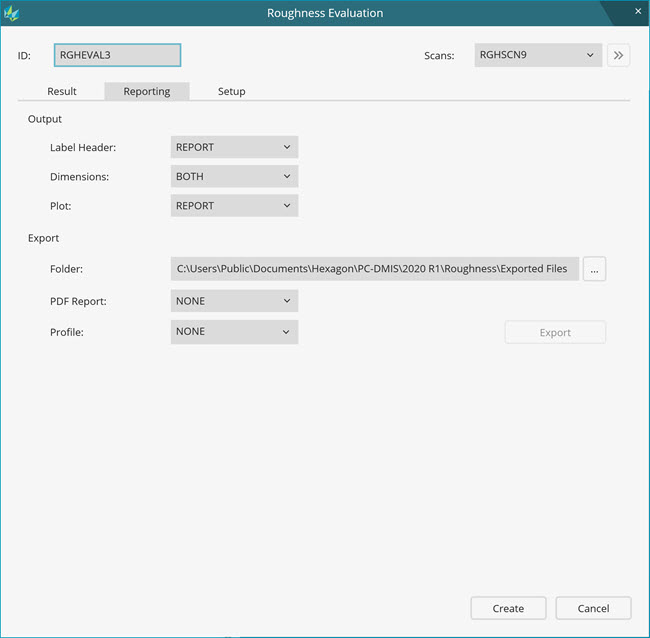Viewport: 650px width, 638px height.
Task: Click the greyed-out Export button
Action: (x=555, y=333)
